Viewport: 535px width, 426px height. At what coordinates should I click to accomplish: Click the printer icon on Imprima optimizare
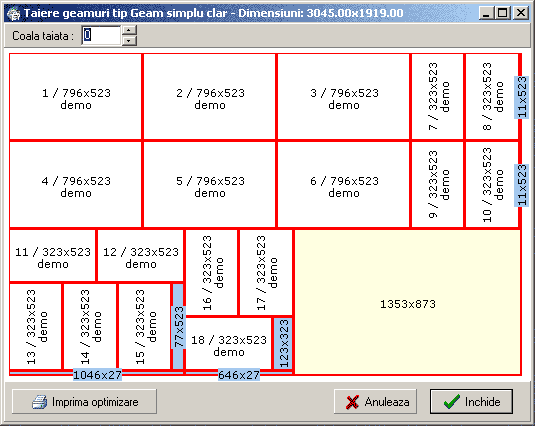pyautogui.click(x=40, y=402)
